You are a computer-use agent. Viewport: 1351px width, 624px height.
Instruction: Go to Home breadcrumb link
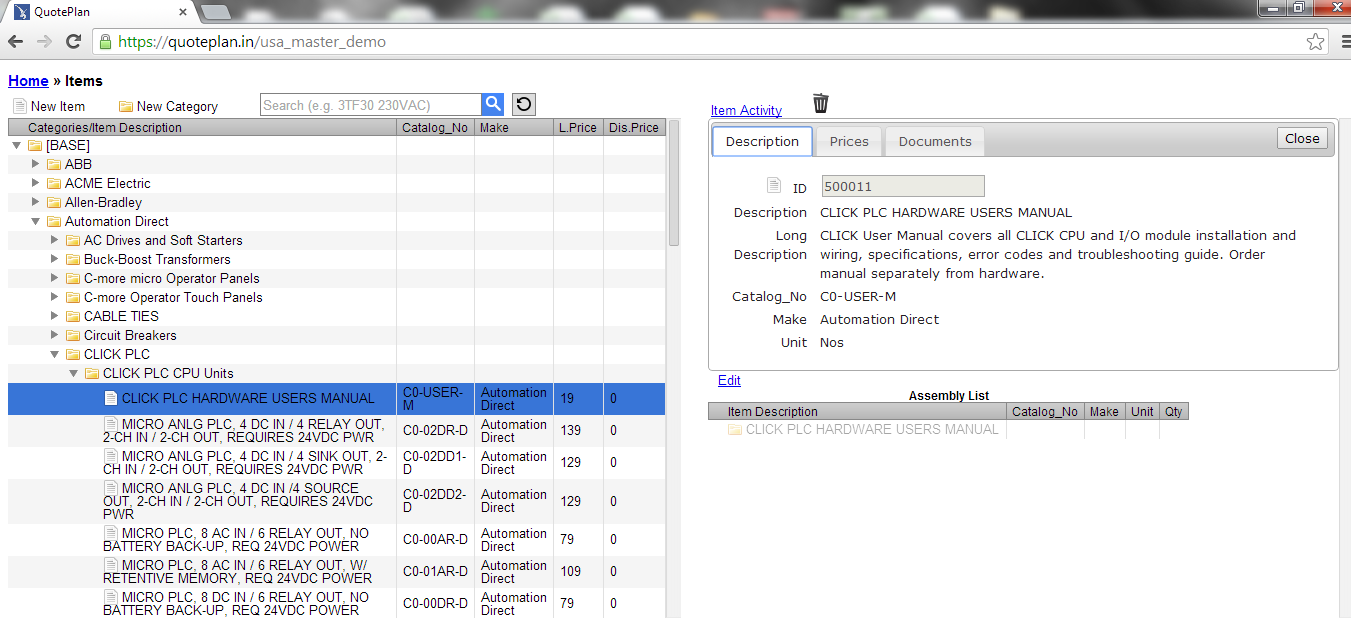pos(28,81)
